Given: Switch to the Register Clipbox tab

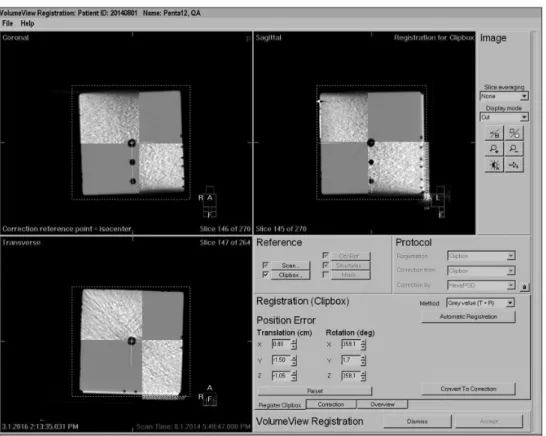Looking at the screenshot, I should point(280,405).
